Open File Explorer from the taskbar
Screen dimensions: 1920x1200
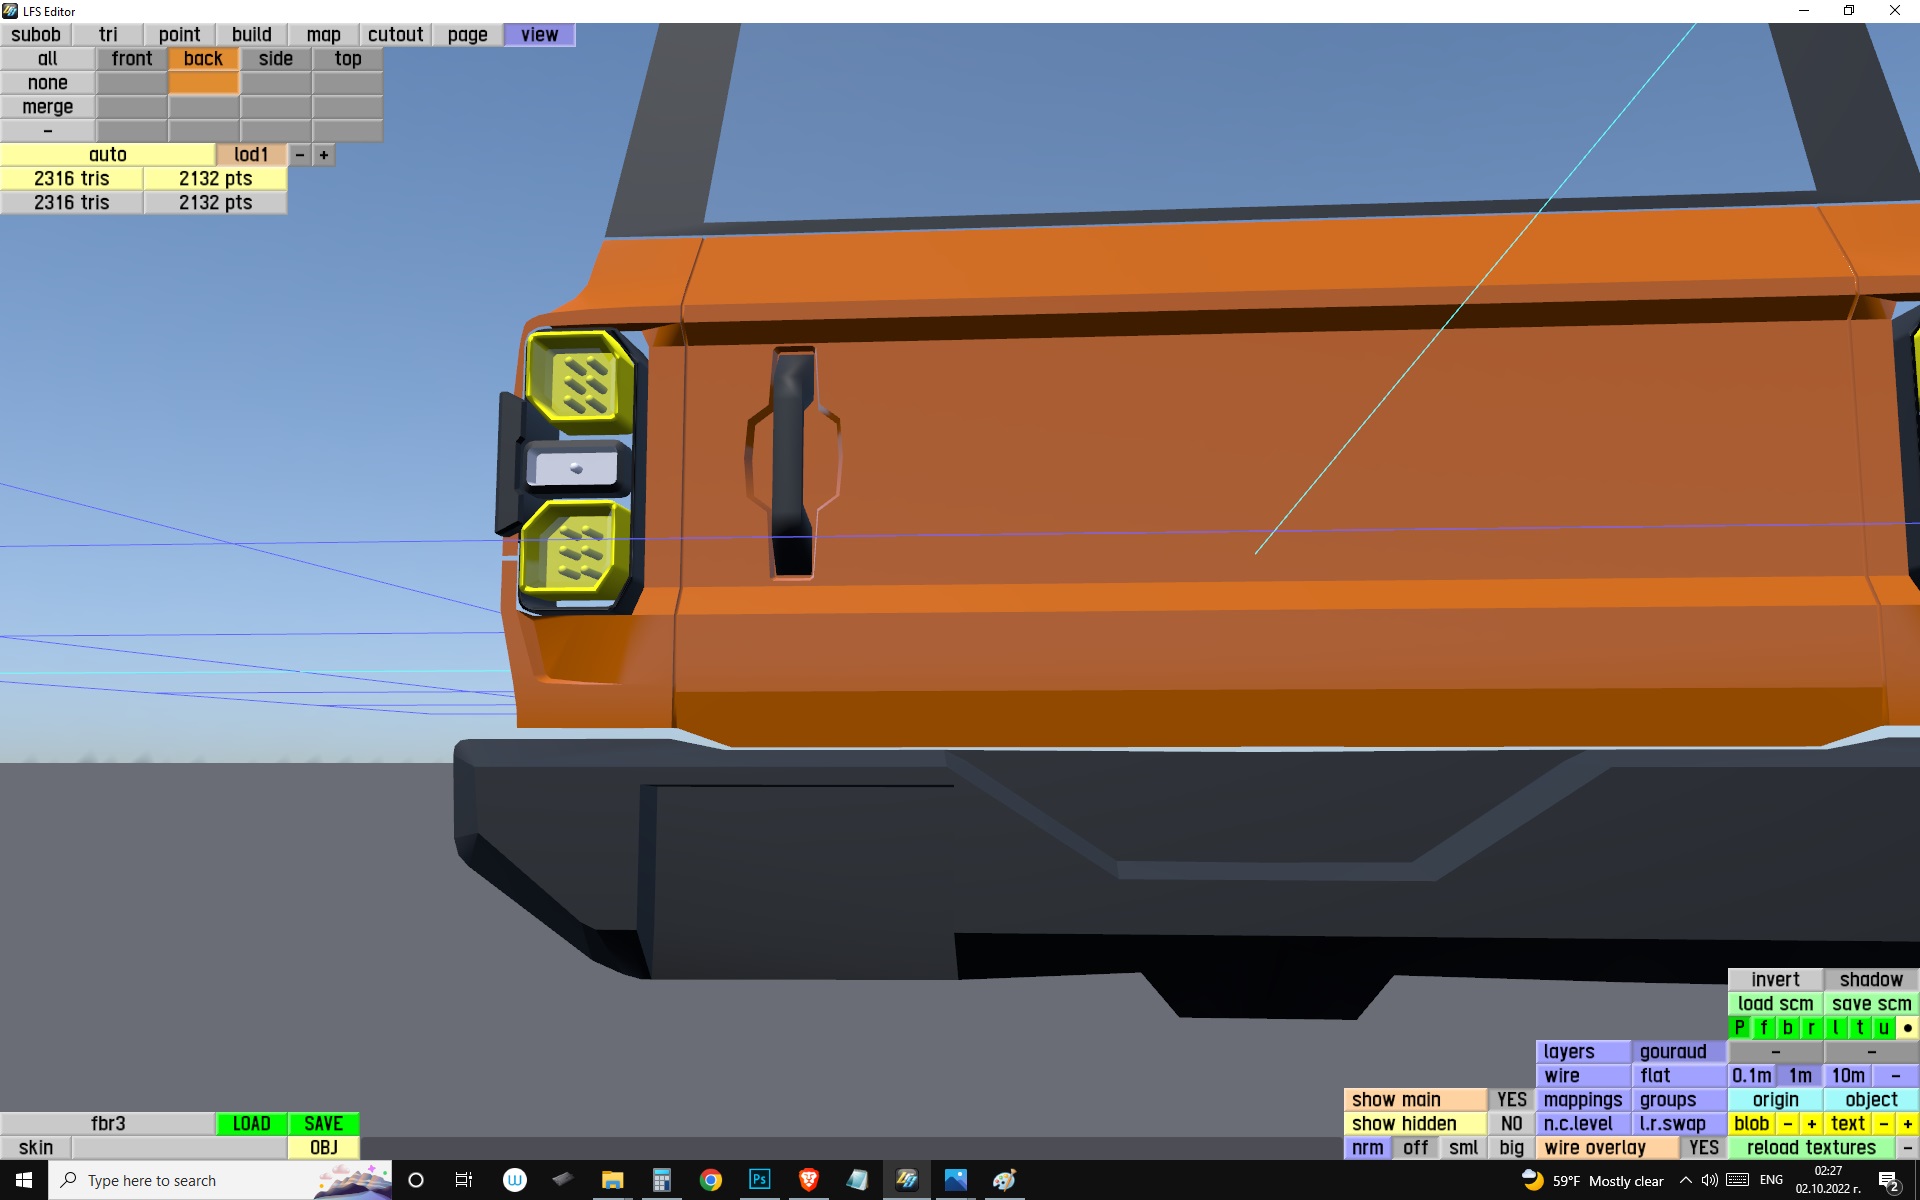(612, 1180)
